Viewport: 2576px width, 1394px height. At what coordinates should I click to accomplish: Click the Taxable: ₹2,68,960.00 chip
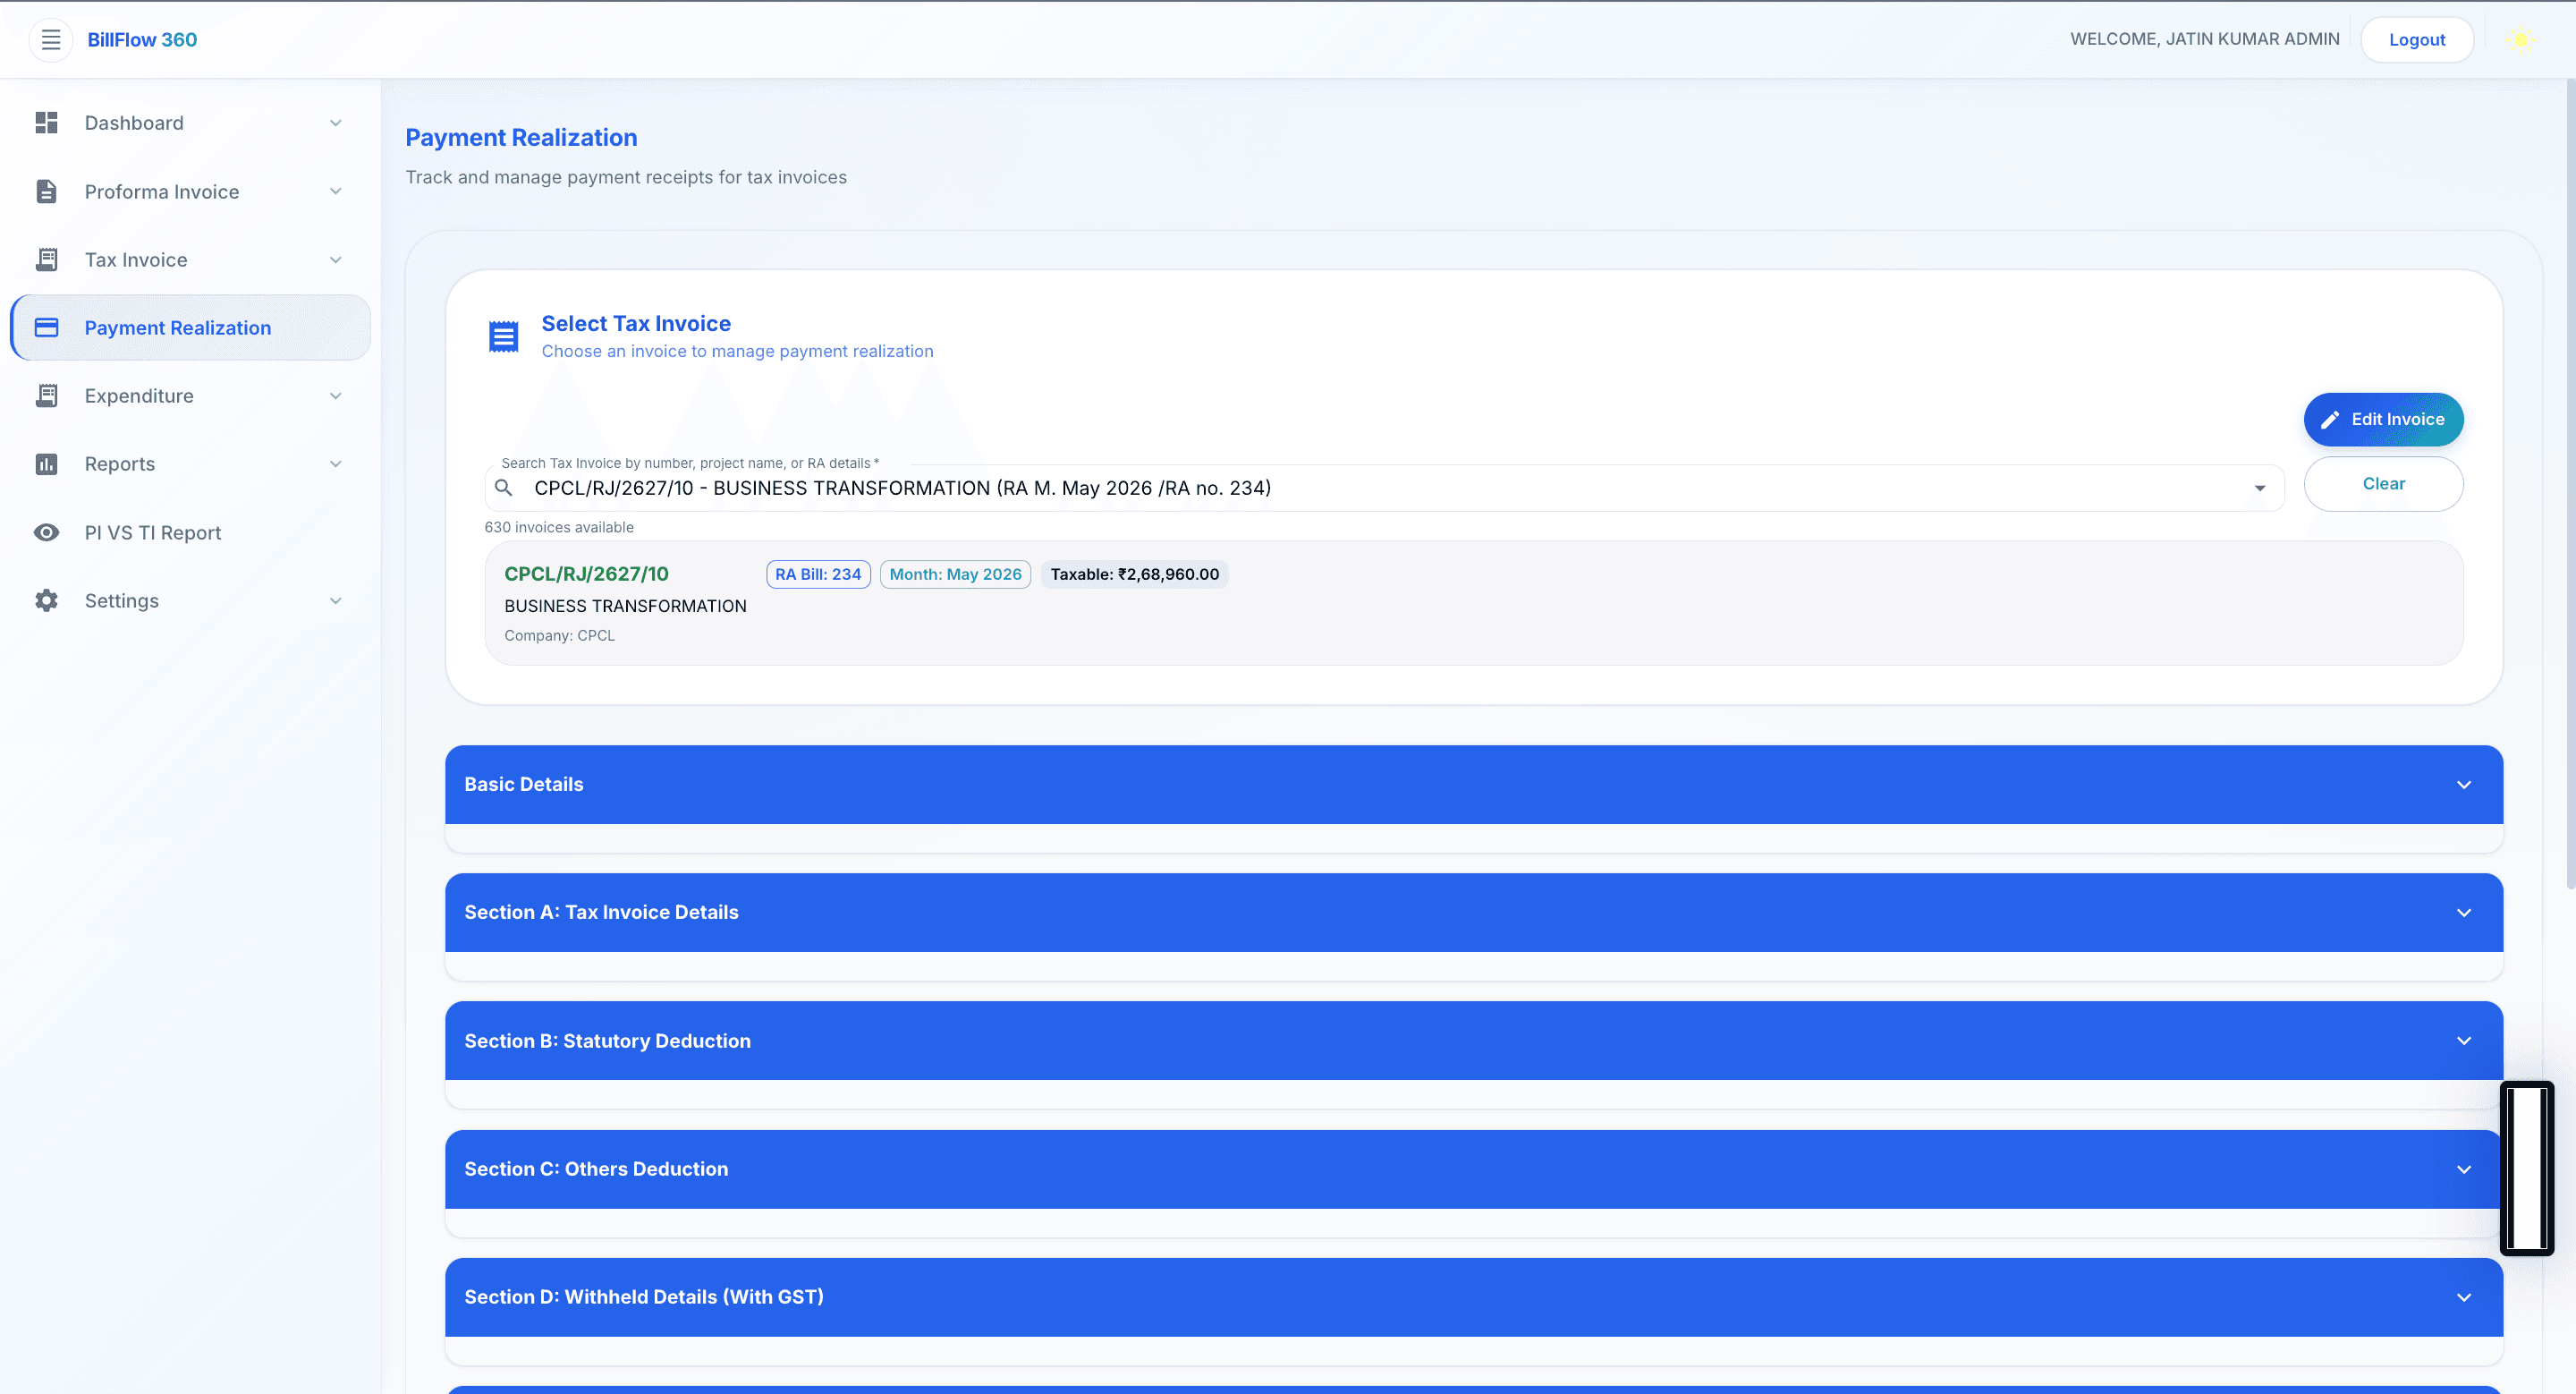pos(1134,574)
